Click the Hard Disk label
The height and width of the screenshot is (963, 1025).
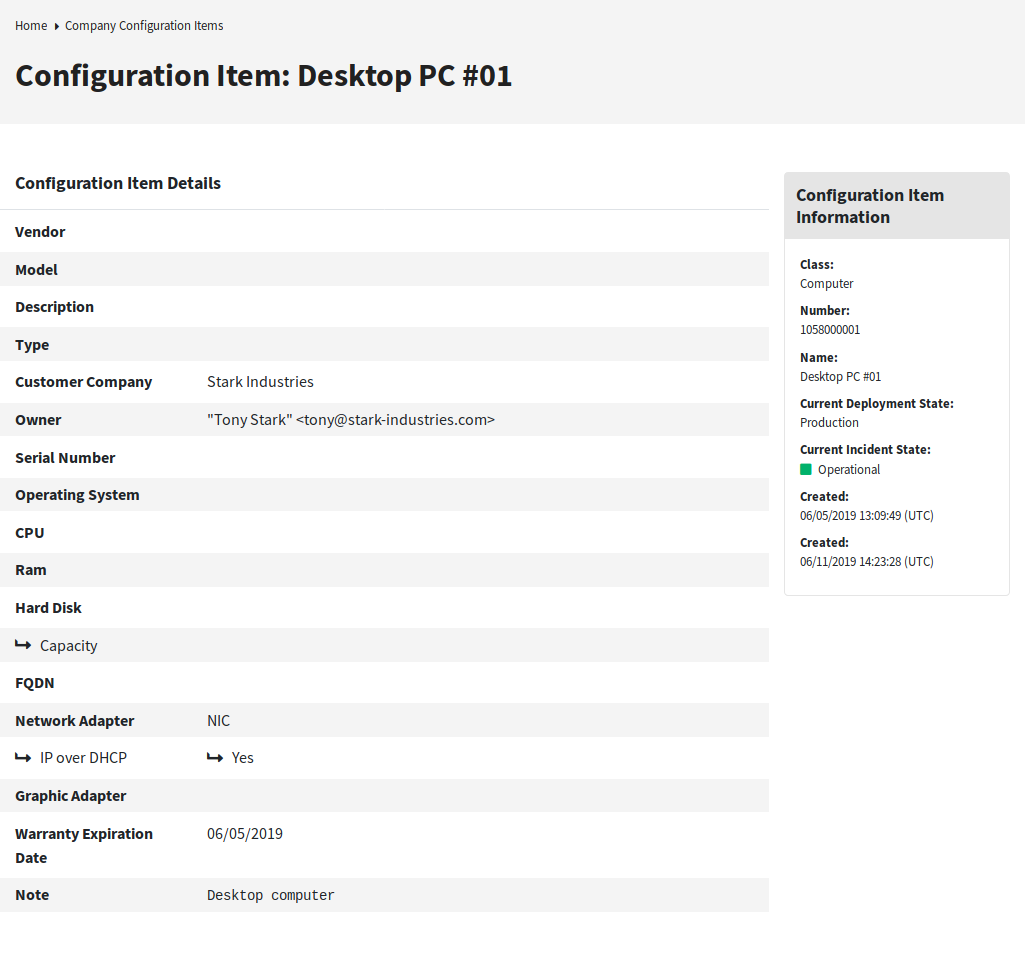click(48, 608)
